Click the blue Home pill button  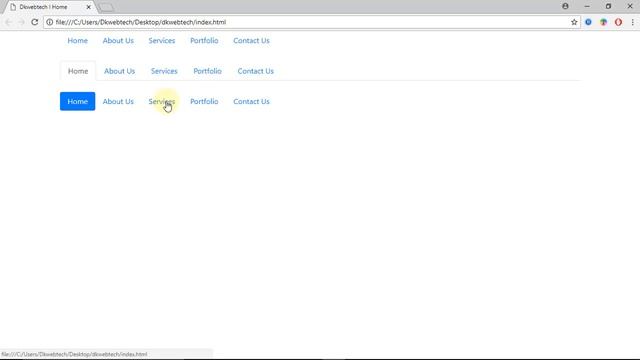(x=78, y=101)
